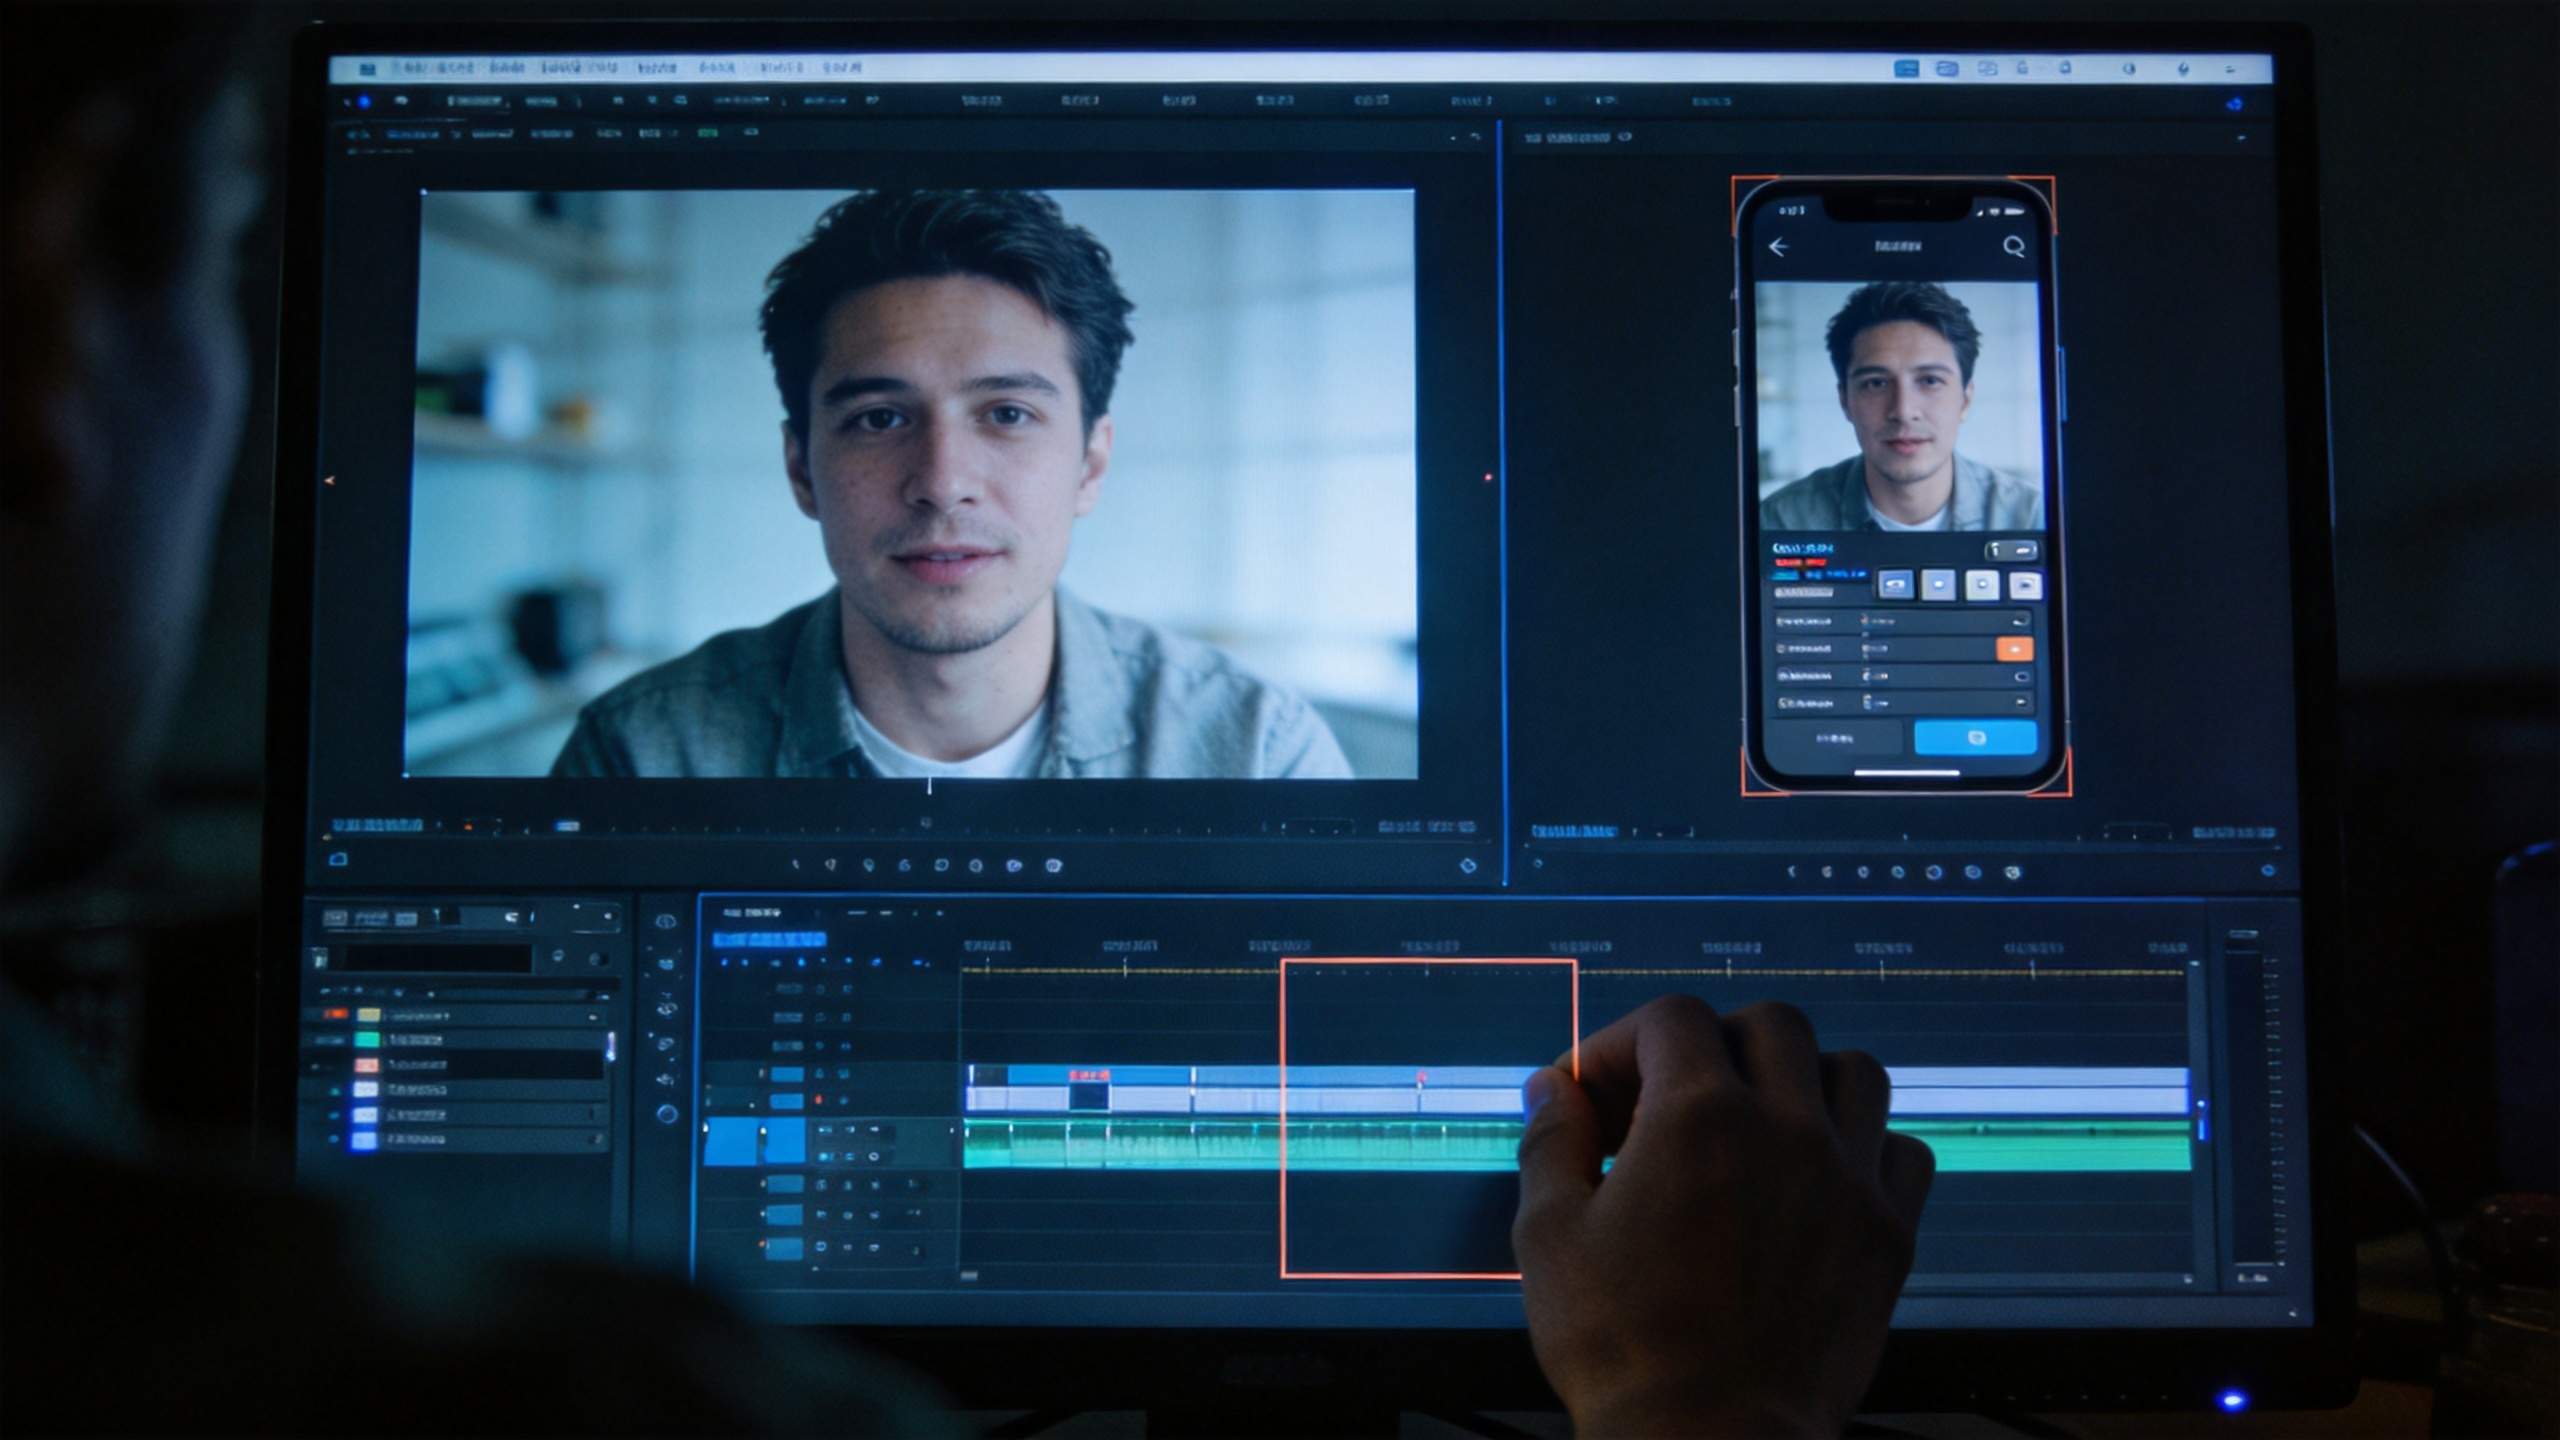The width and height of the screenshot is (2560, 1440).
Task: Click the large face video in the source monitor
Action: pyautogui.click(x=910, y=483)
